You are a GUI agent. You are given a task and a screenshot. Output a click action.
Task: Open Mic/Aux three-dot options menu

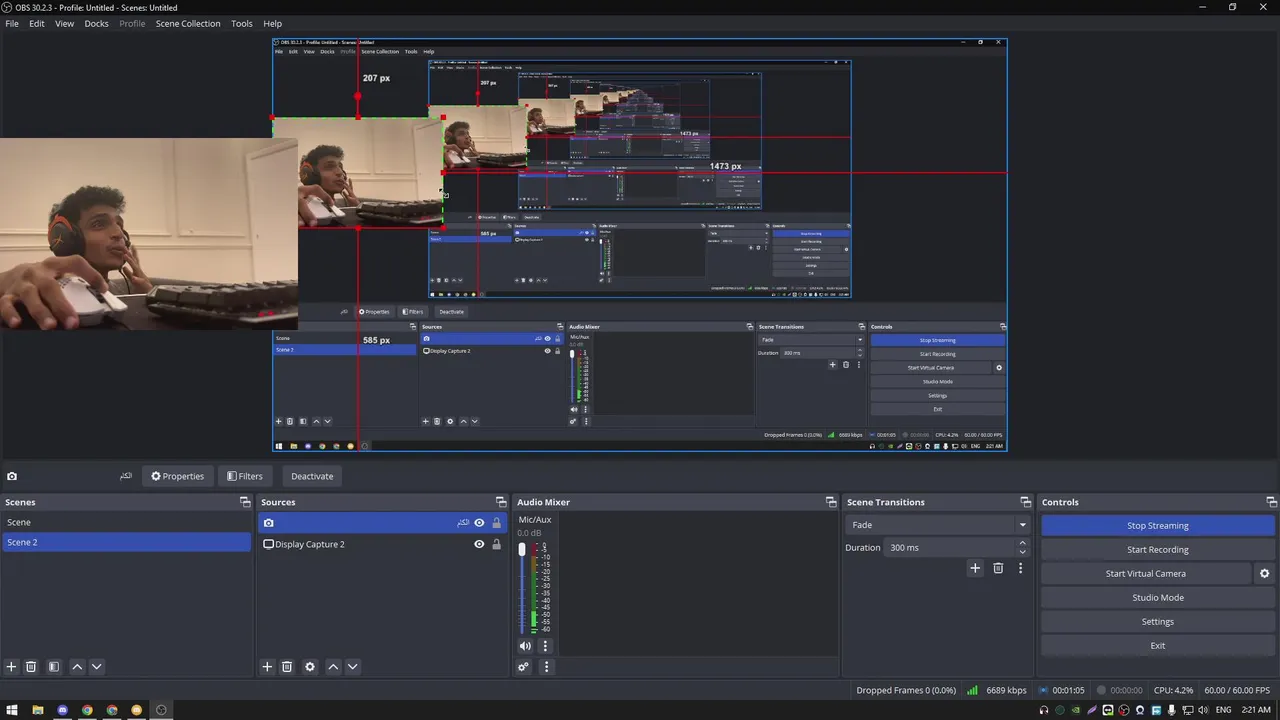[545, 646]
